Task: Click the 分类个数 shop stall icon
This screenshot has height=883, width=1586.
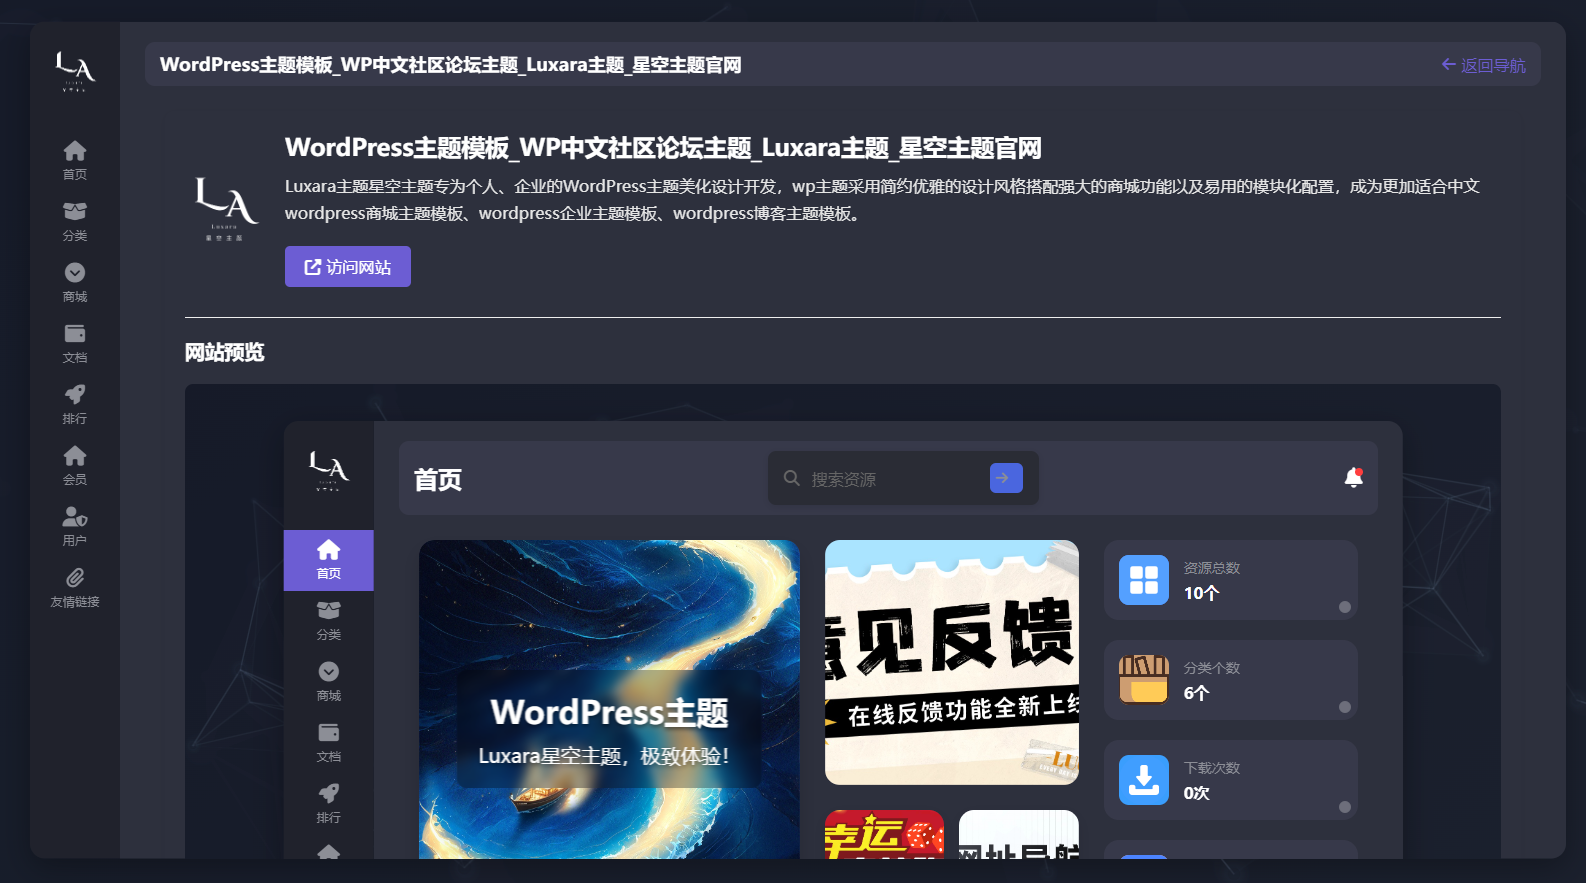Action: pos(1144,680)
